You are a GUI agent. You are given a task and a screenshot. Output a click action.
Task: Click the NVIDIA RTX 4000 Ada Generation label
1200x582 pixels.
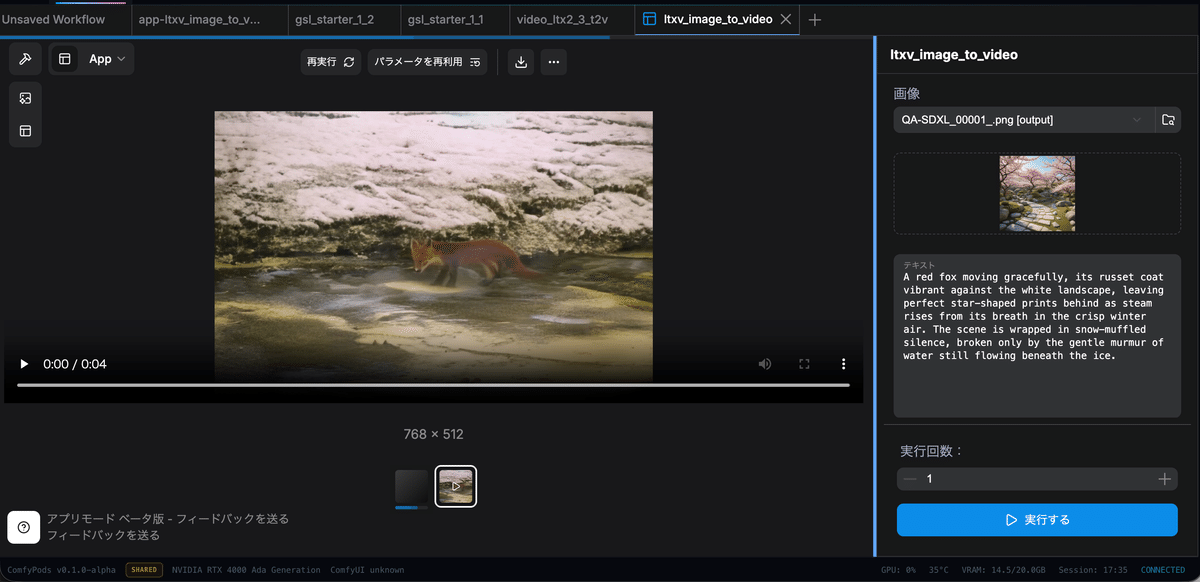point(246,570)
